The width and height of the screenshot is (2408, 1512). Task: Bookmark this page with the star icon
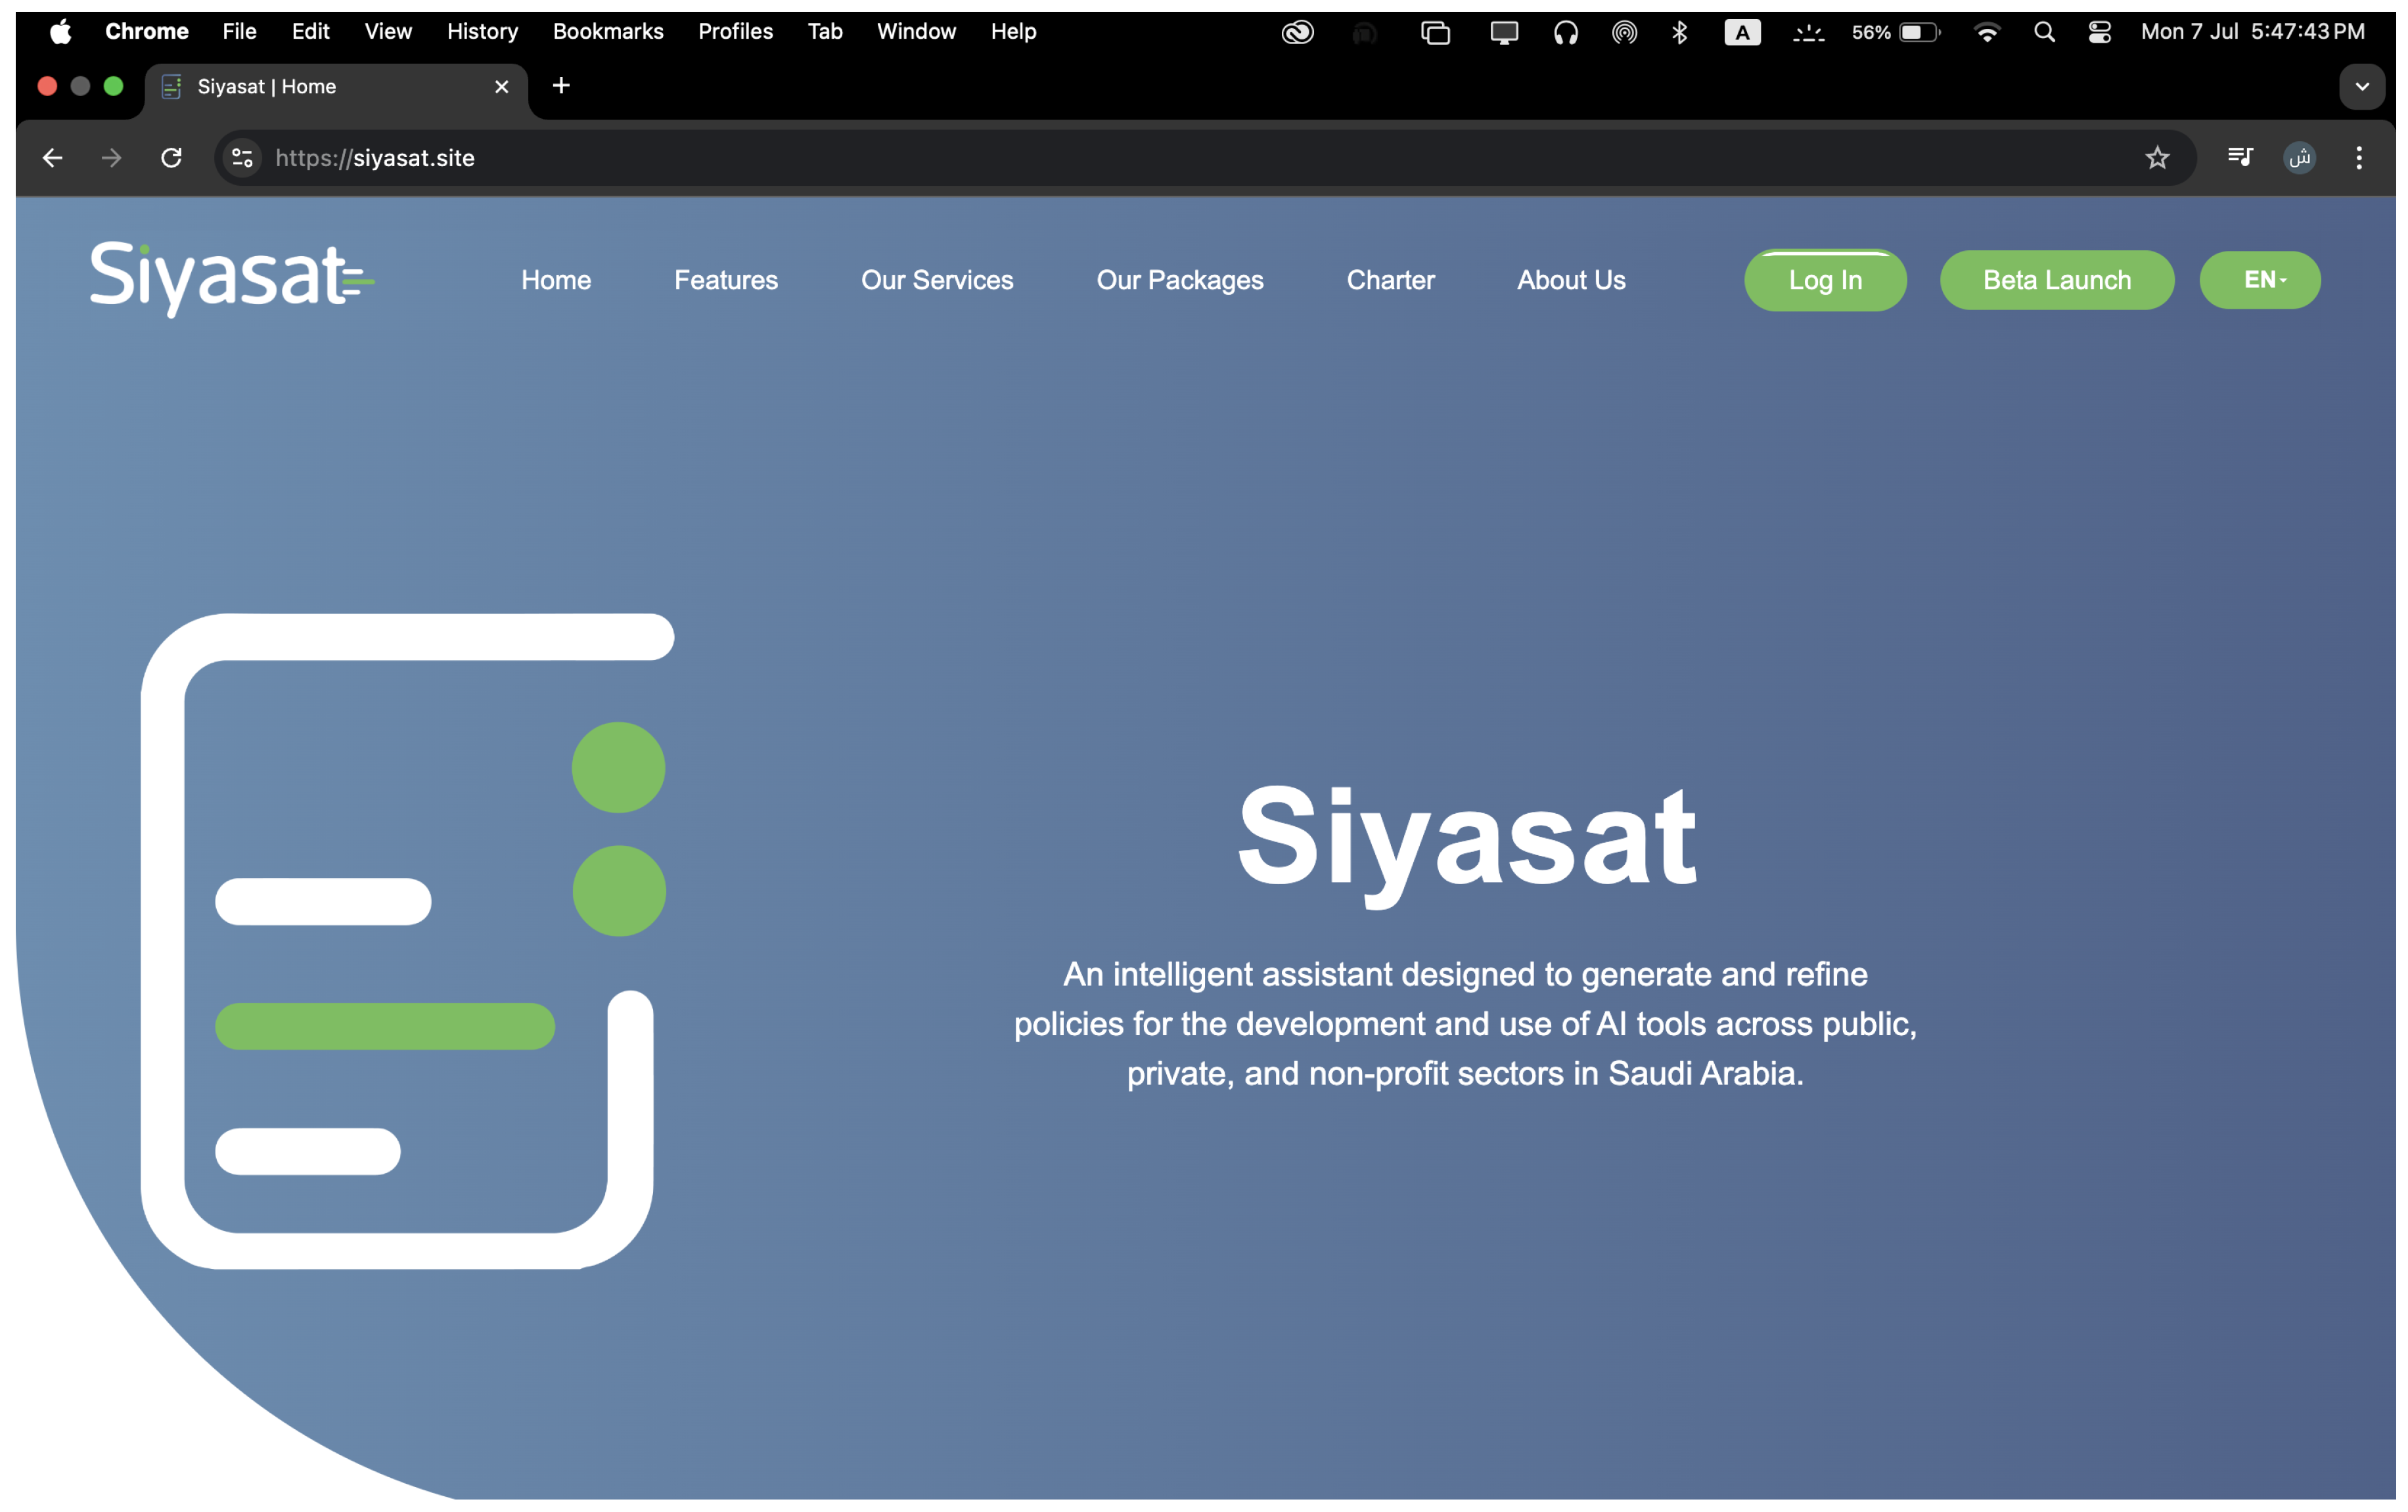point(2157,158)
